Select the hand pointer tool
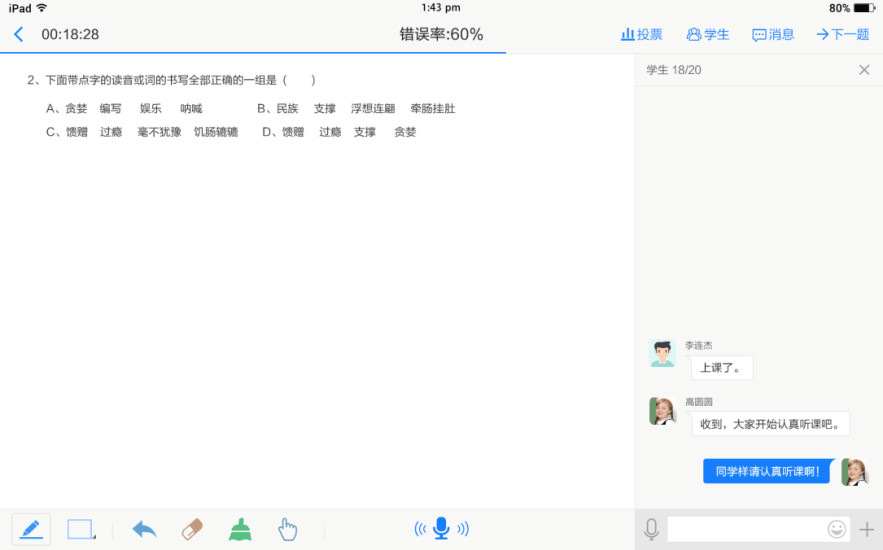This screenshot has width=883, height=550. coord(288,529)
